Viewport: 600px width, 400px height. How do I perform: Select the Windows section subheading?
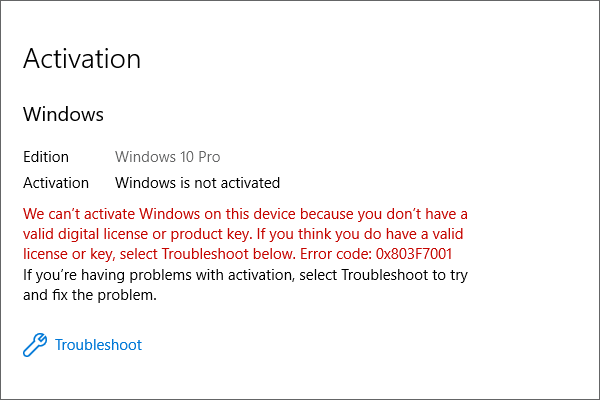63,114
